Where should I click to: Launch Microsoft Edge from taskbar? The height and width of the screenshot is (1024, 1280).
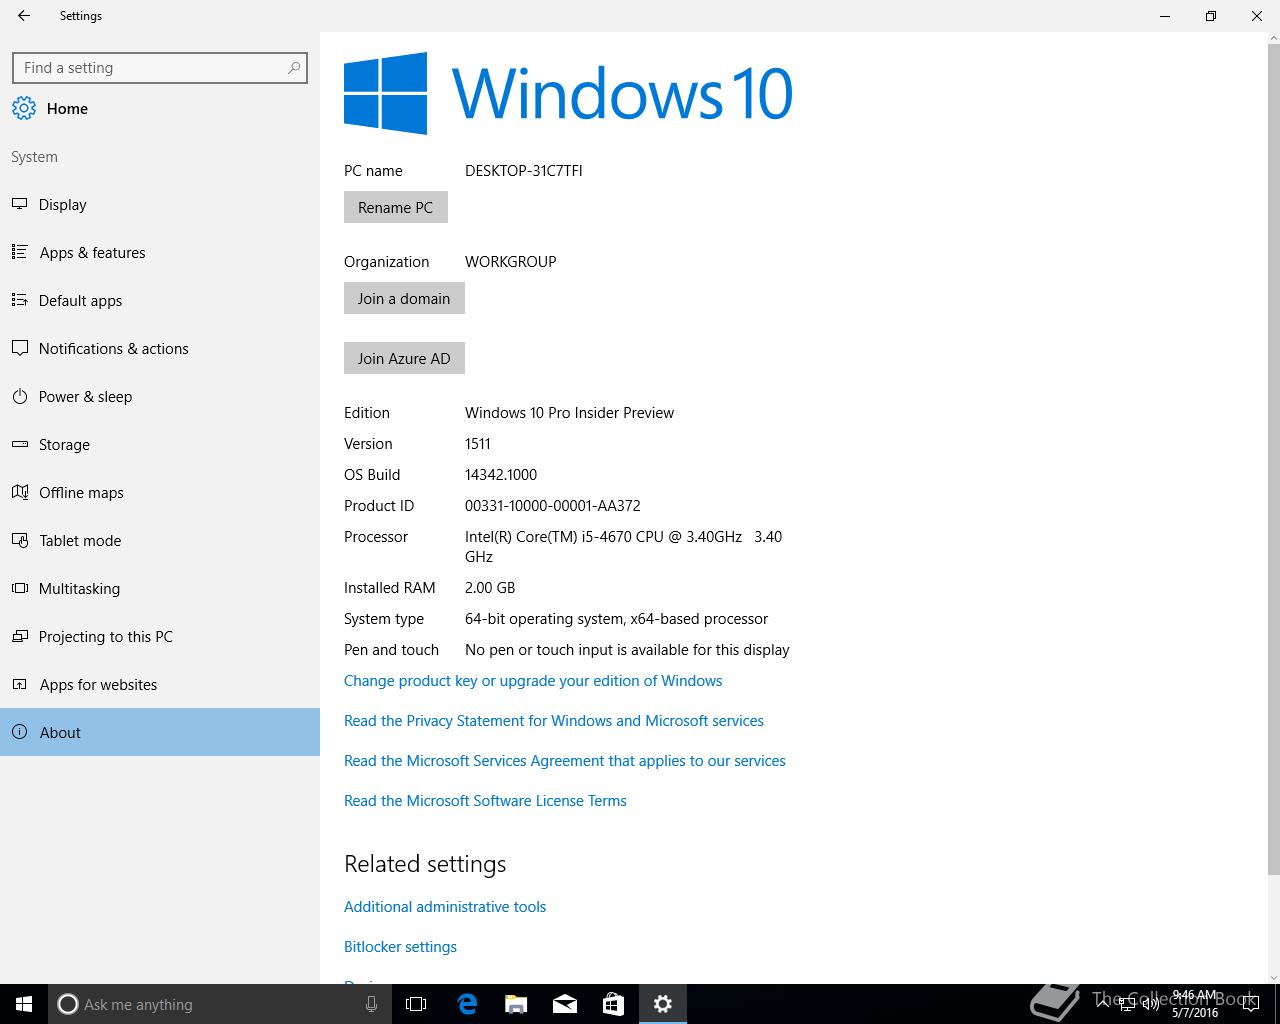[467, 1004]
